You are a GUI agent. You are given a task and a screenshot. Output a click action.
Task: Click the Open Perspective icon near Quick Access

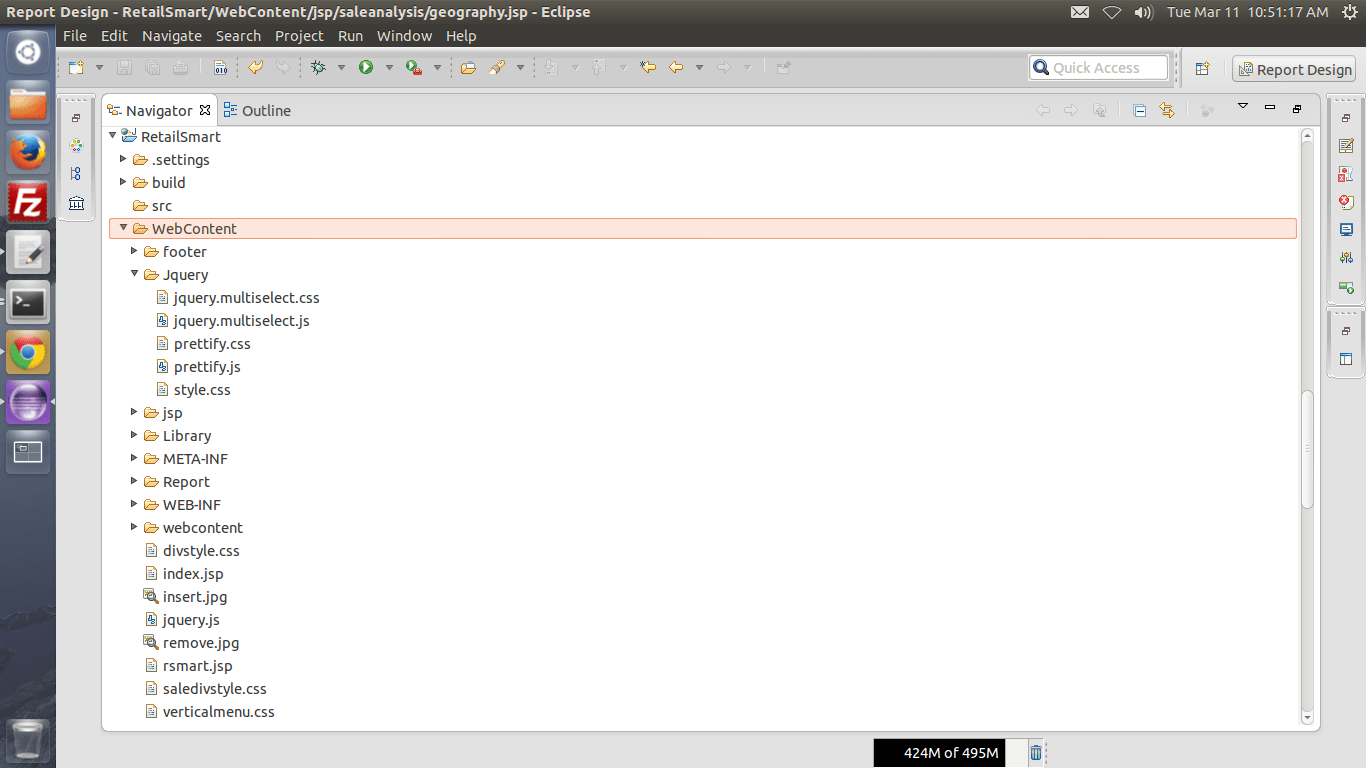(x=1203, y=69)
